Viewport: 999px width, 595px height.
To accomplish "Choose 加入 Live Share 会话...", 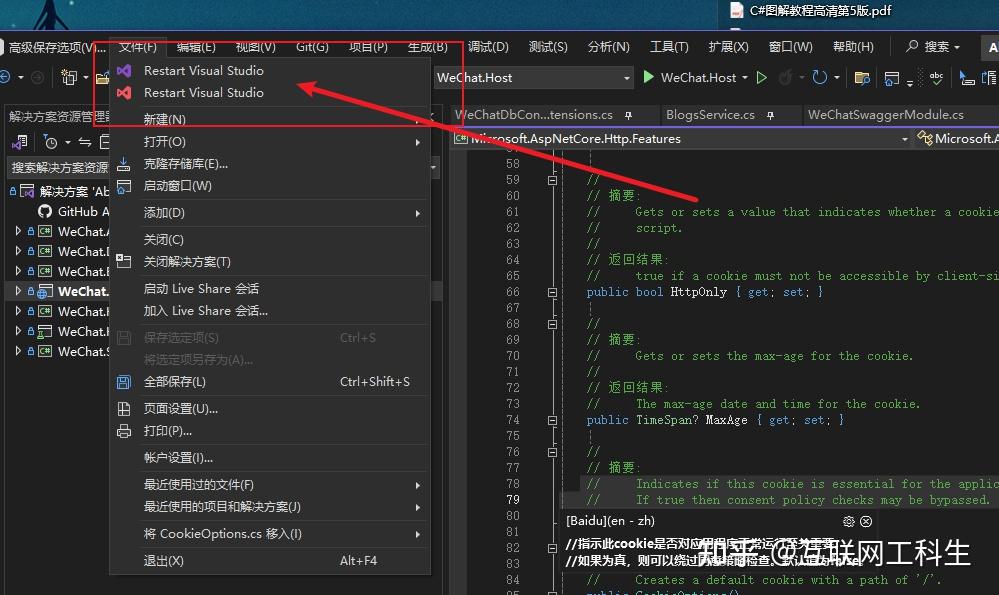I will [269, 311].
